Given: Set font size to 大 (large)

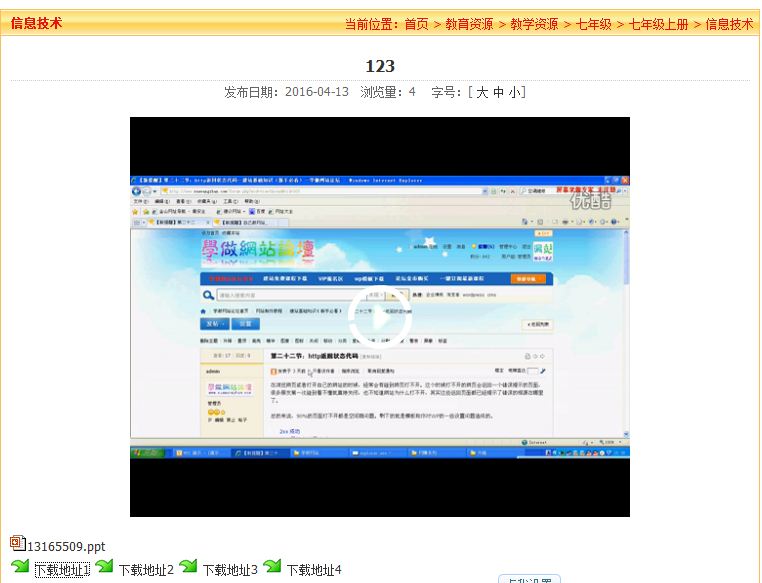Looking at the screenshot, I should (482, 92).
